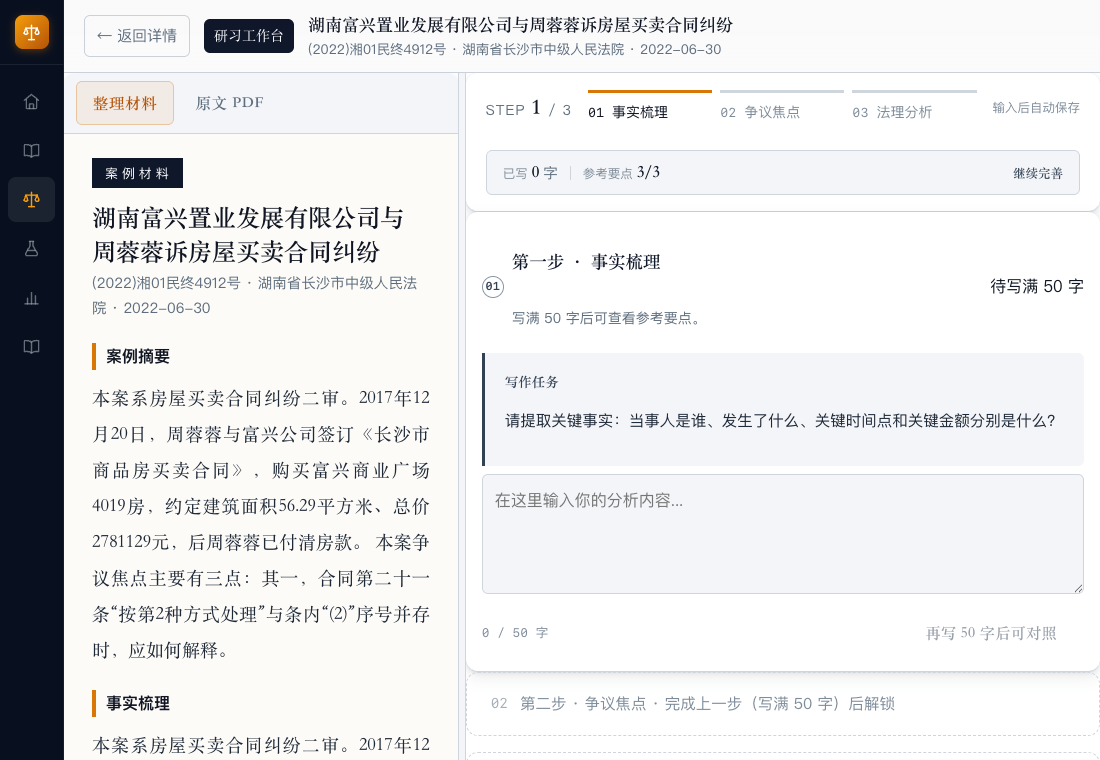Click the 案例材料 label badge
The image size is (1100, 760).
point(138,173)
